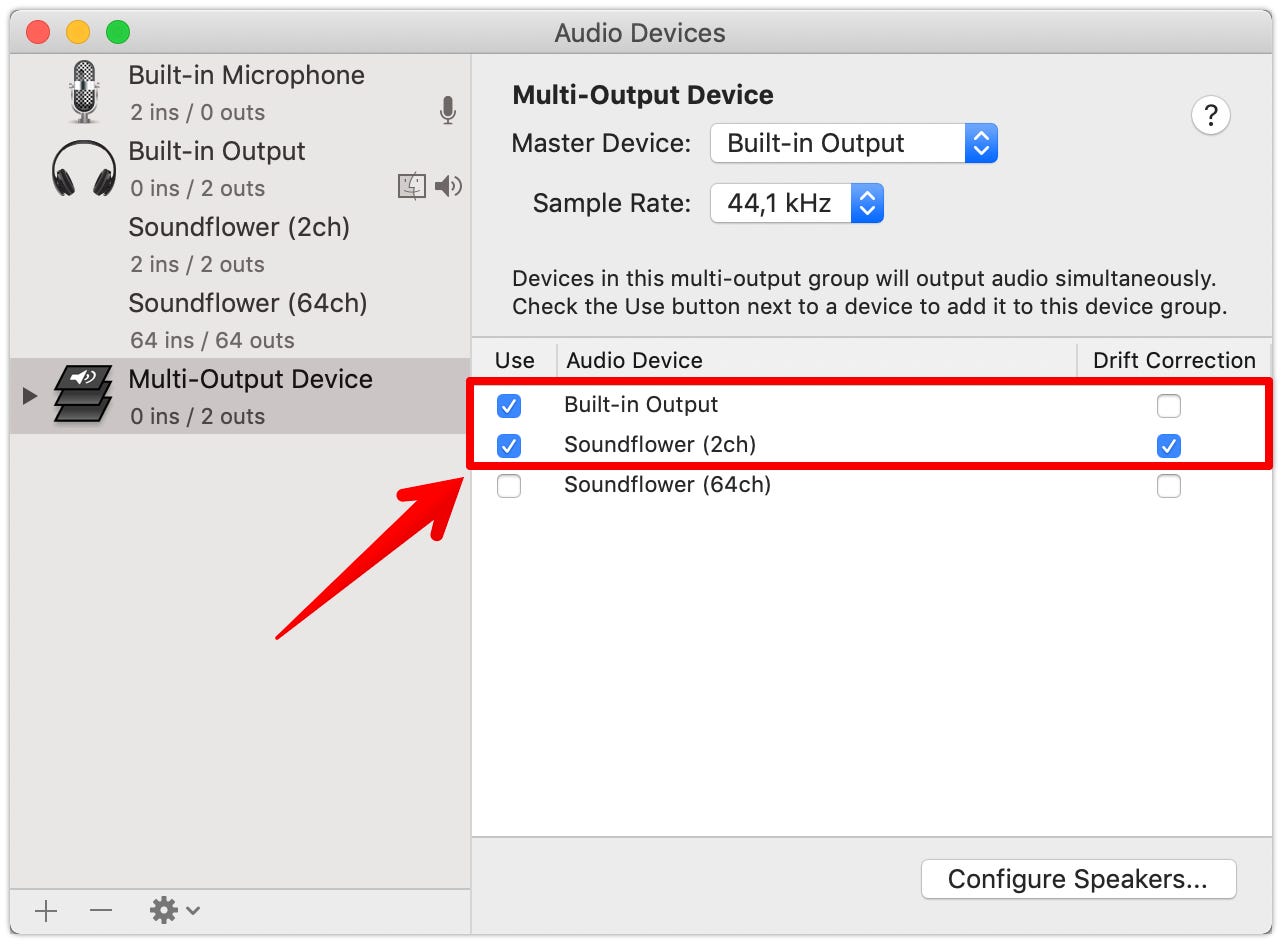Zoom the Audio Devices window

tap(118, 32)
